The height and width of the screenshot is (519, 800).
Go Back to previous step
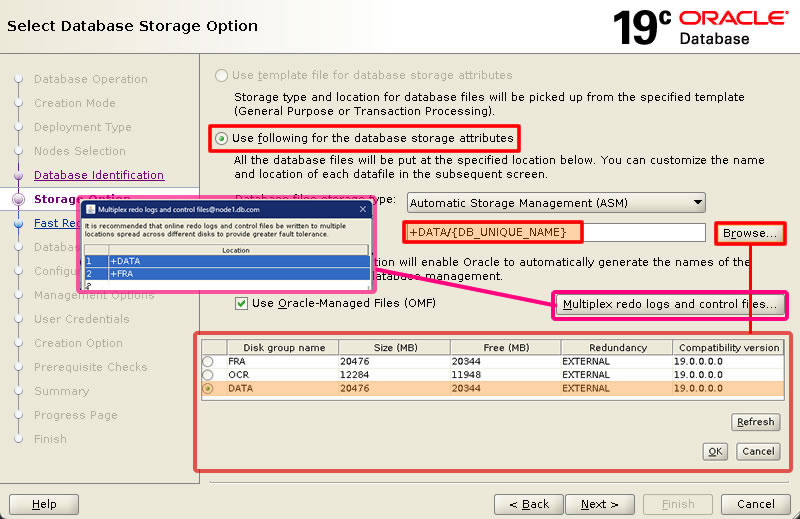coord(529,504)
